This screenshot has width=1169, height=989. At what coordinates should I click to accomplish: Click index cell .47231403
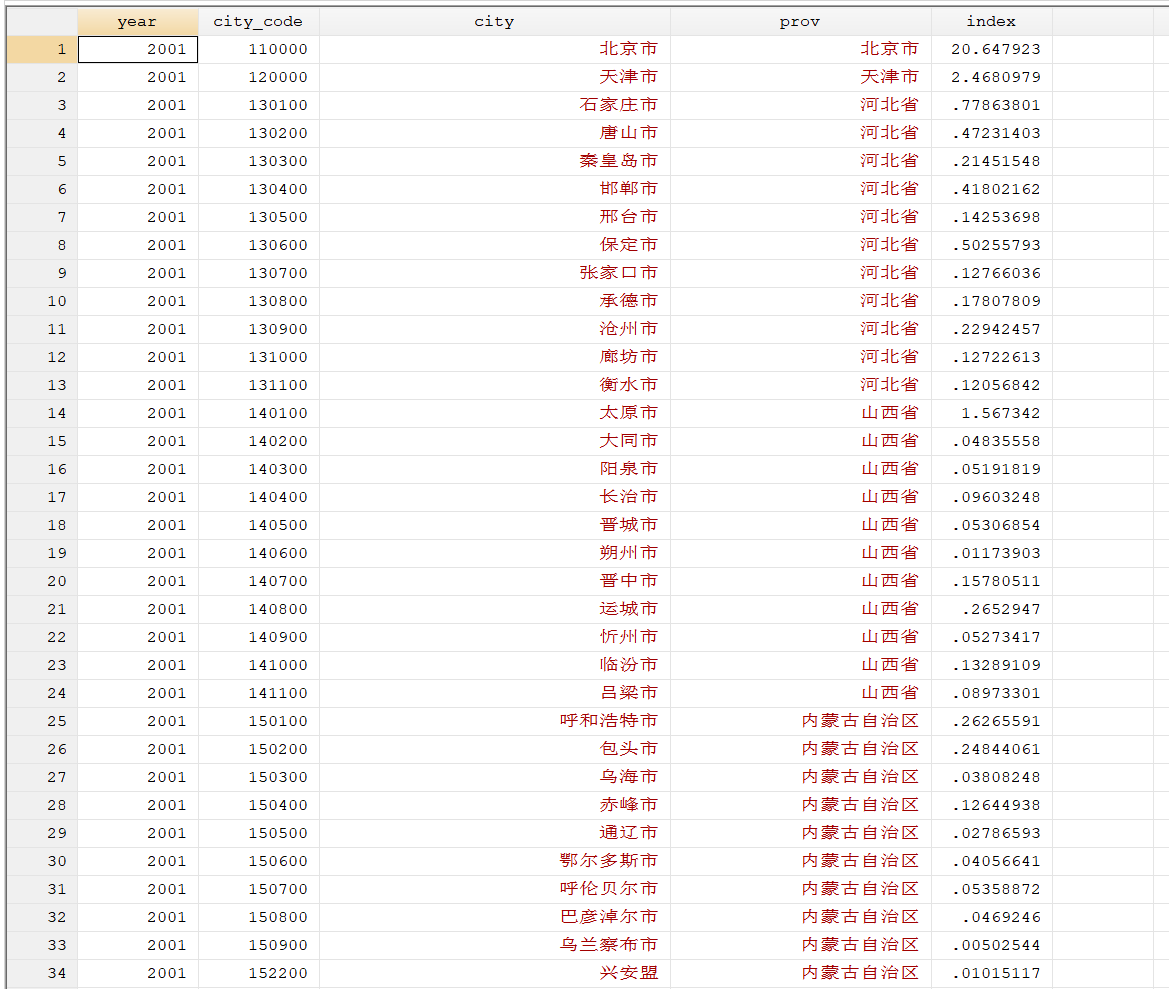(992, 133)
